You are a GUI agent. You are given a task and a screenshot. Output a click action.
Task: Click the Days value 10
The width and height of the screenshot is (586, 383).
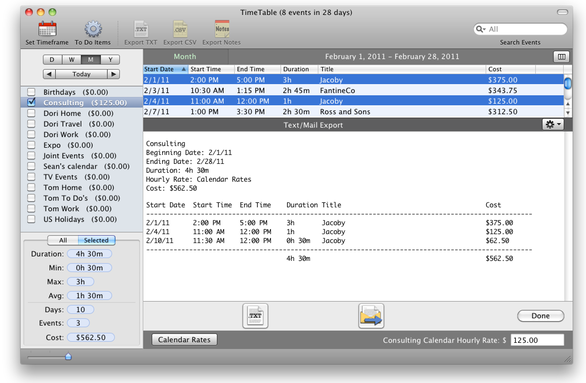pyautogui.click(x=80, y=309)
